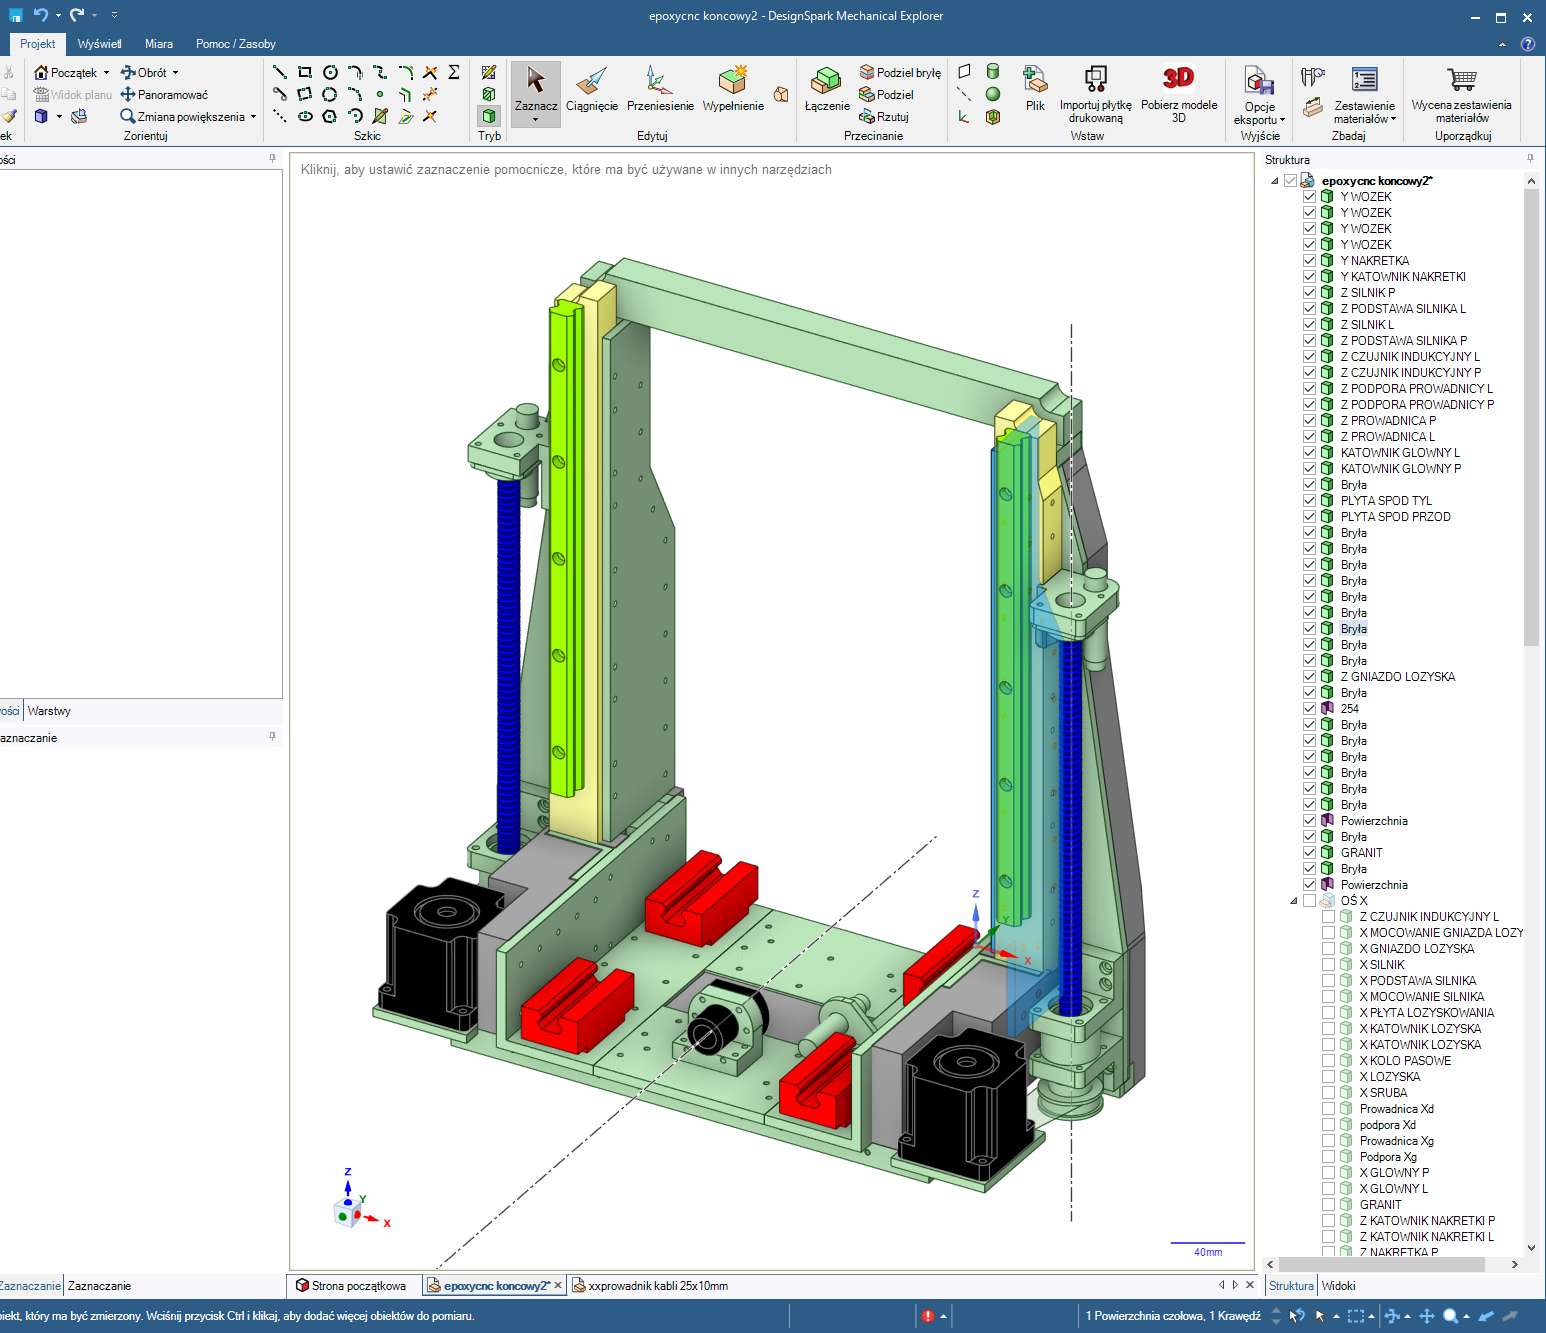Activate the Ciągnięcie (Pull) tool
This screenshot has height=1333, width=1546.
click(592, 89)
